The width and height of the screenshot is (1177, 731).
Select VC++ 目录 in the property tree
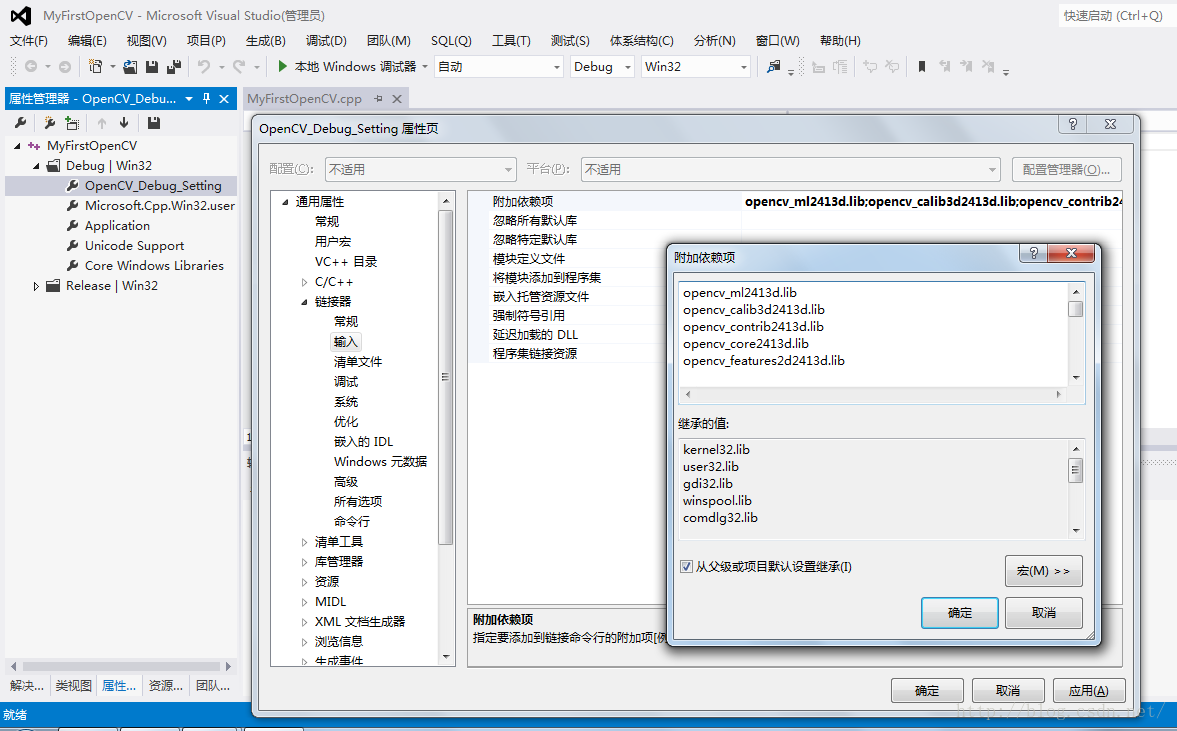[x=345, y=262]
